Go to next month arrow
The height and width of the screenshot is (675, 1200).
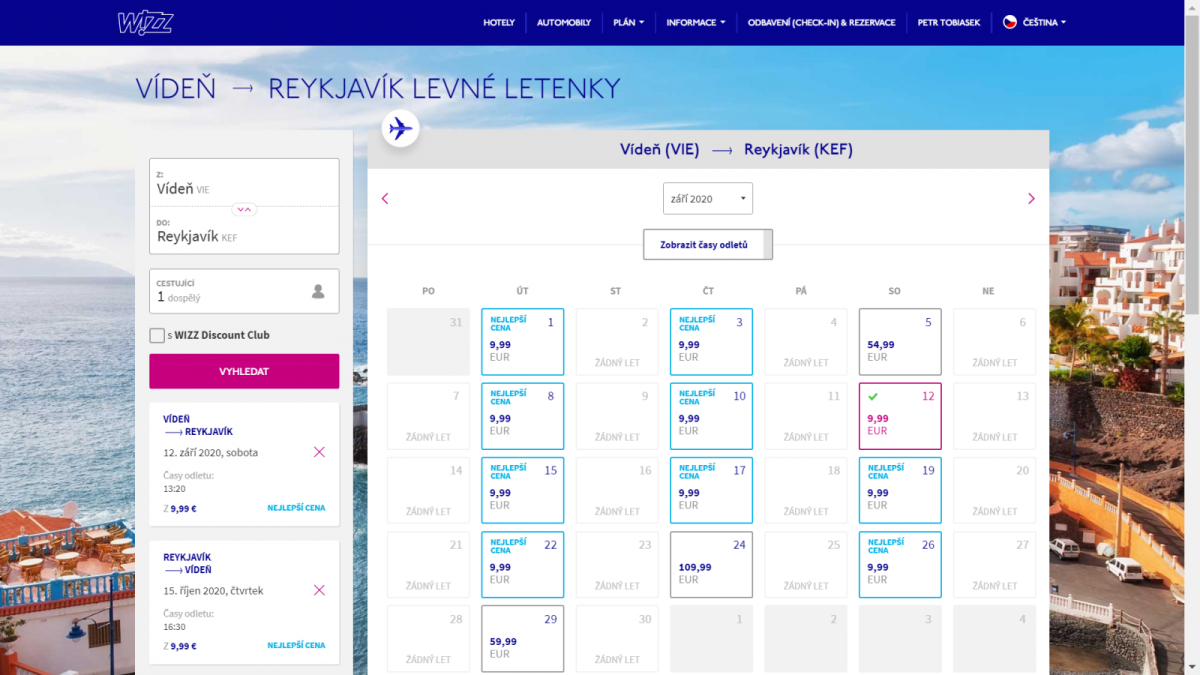click(x=1031, y=199)
